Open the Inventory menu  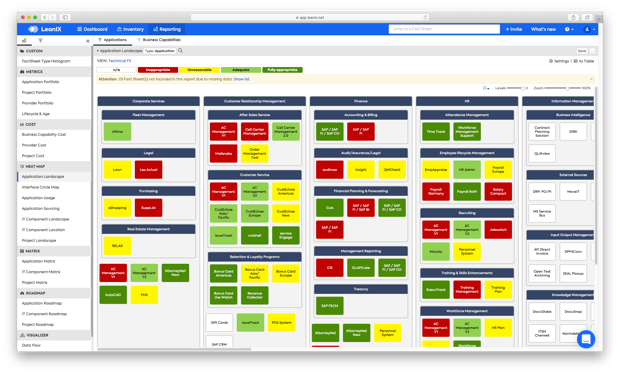130,29
